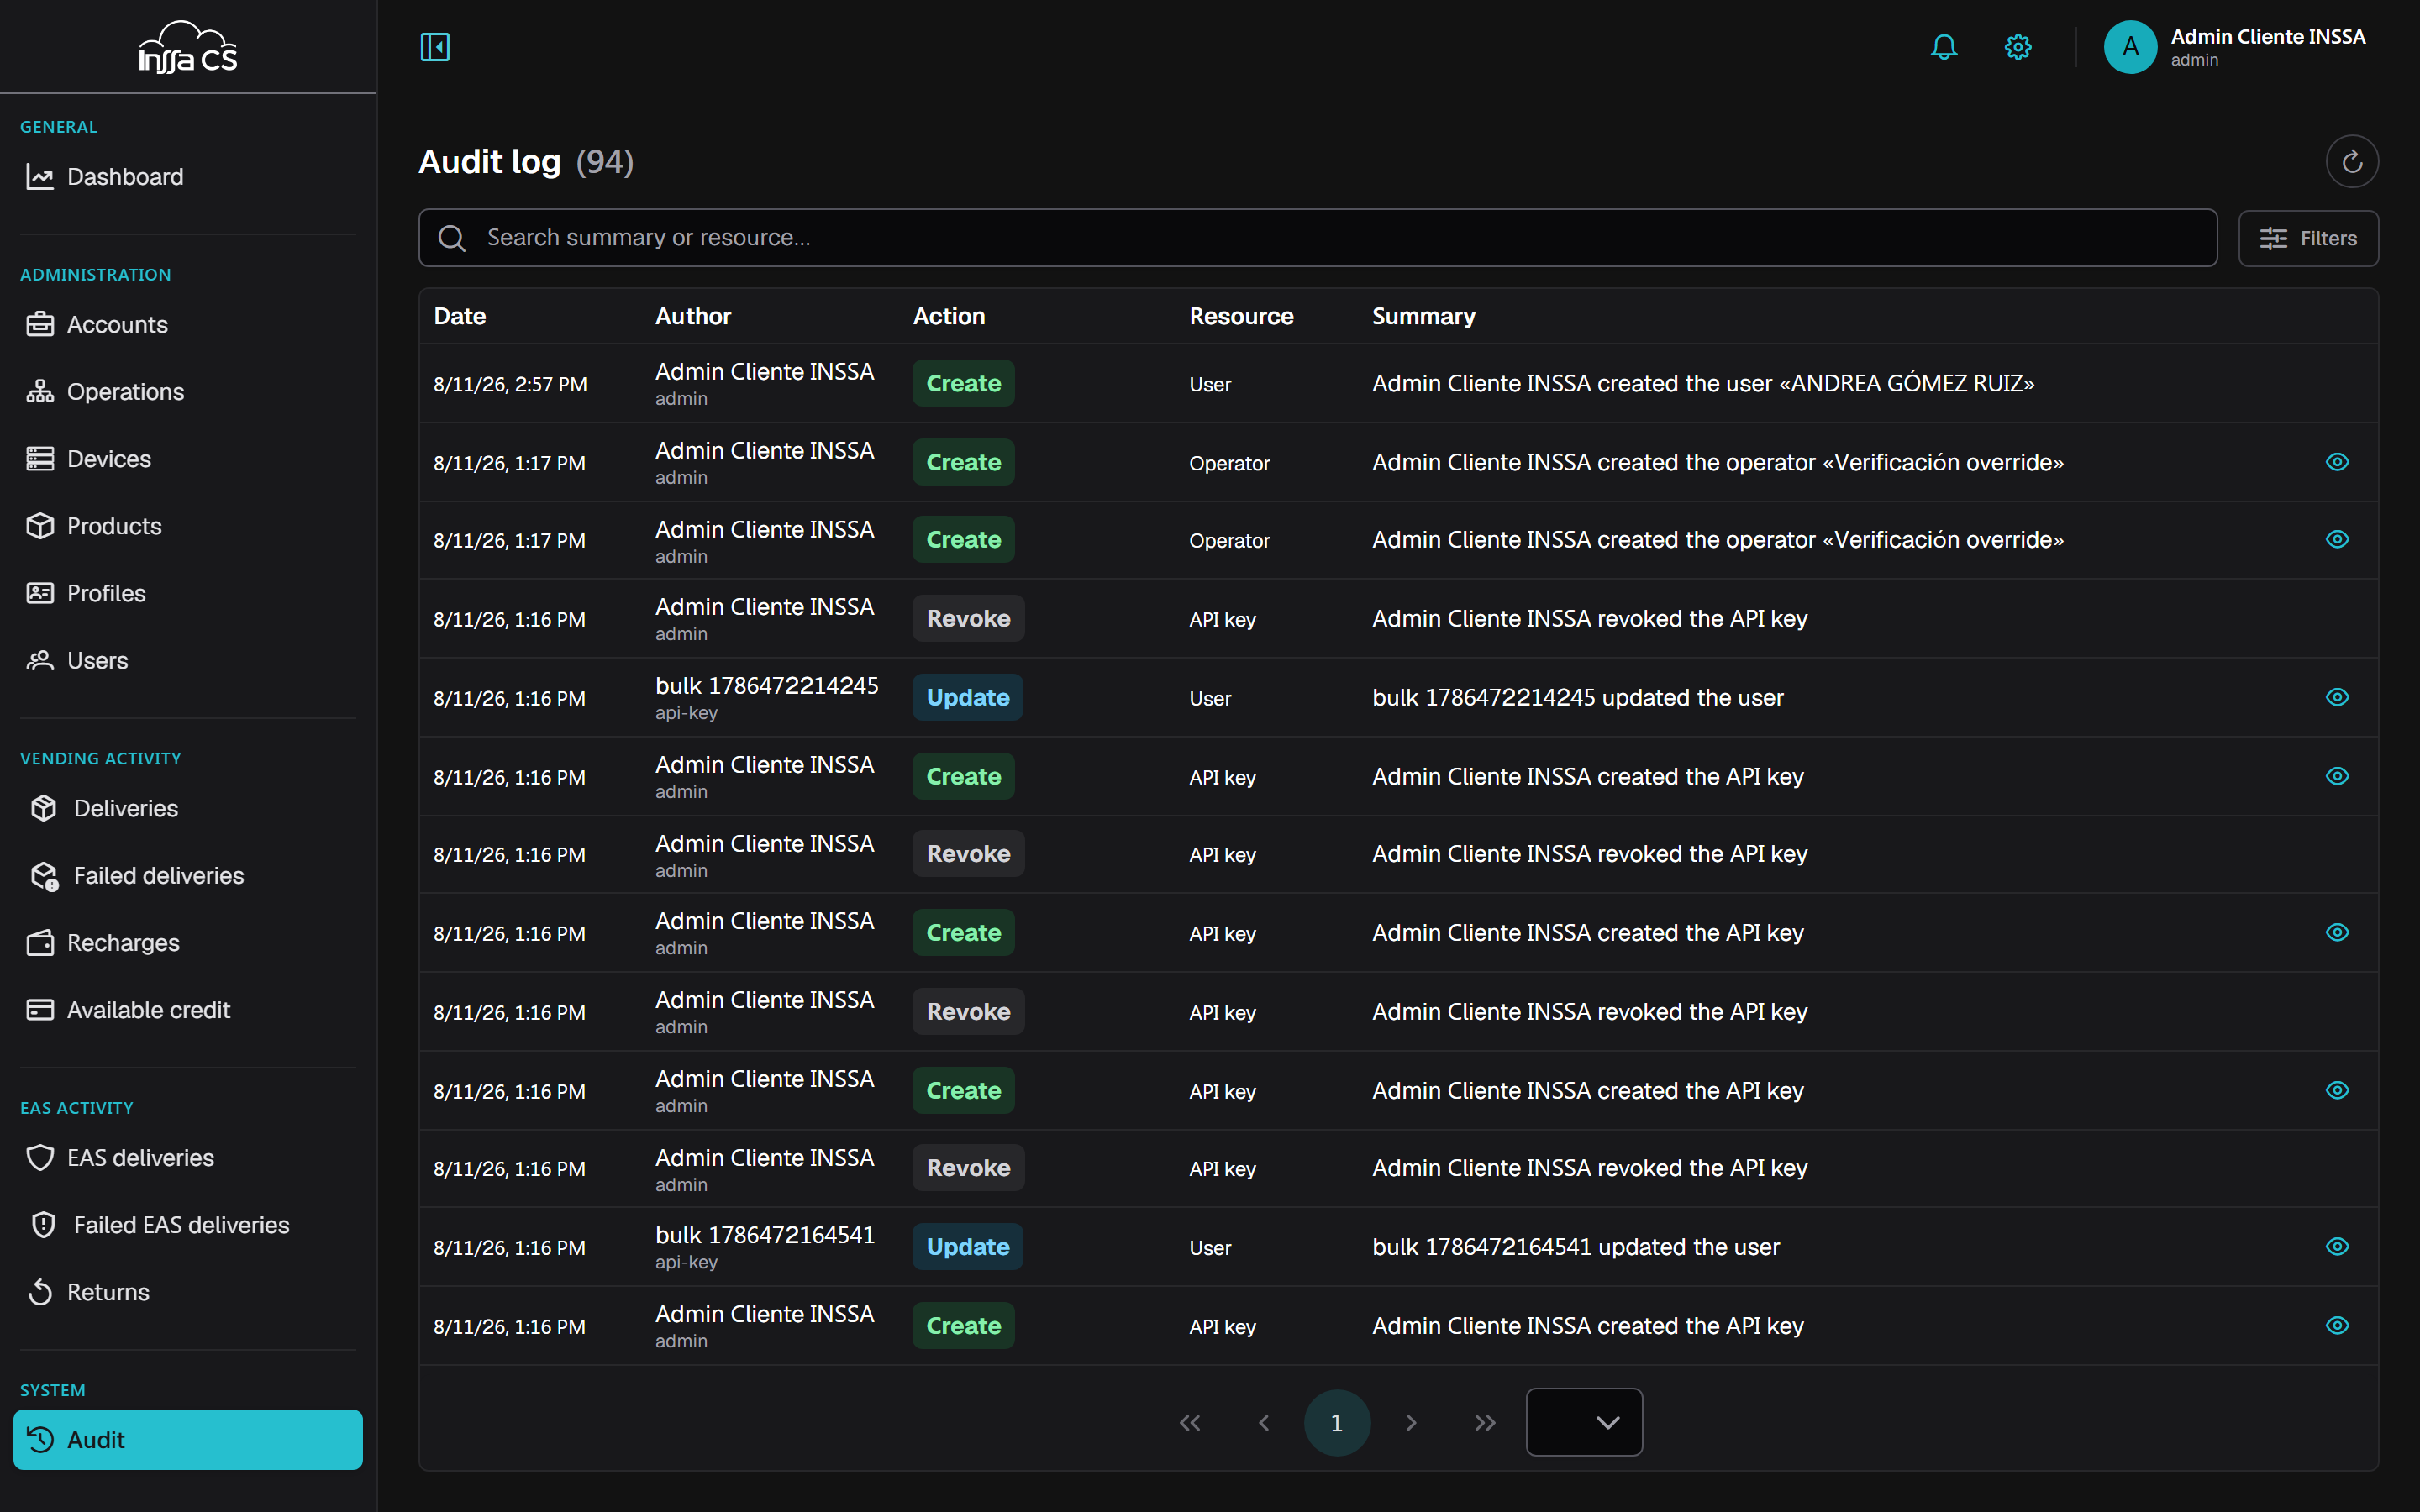Go to last page
2420x1512 pixels.
pos(1485,1422)
